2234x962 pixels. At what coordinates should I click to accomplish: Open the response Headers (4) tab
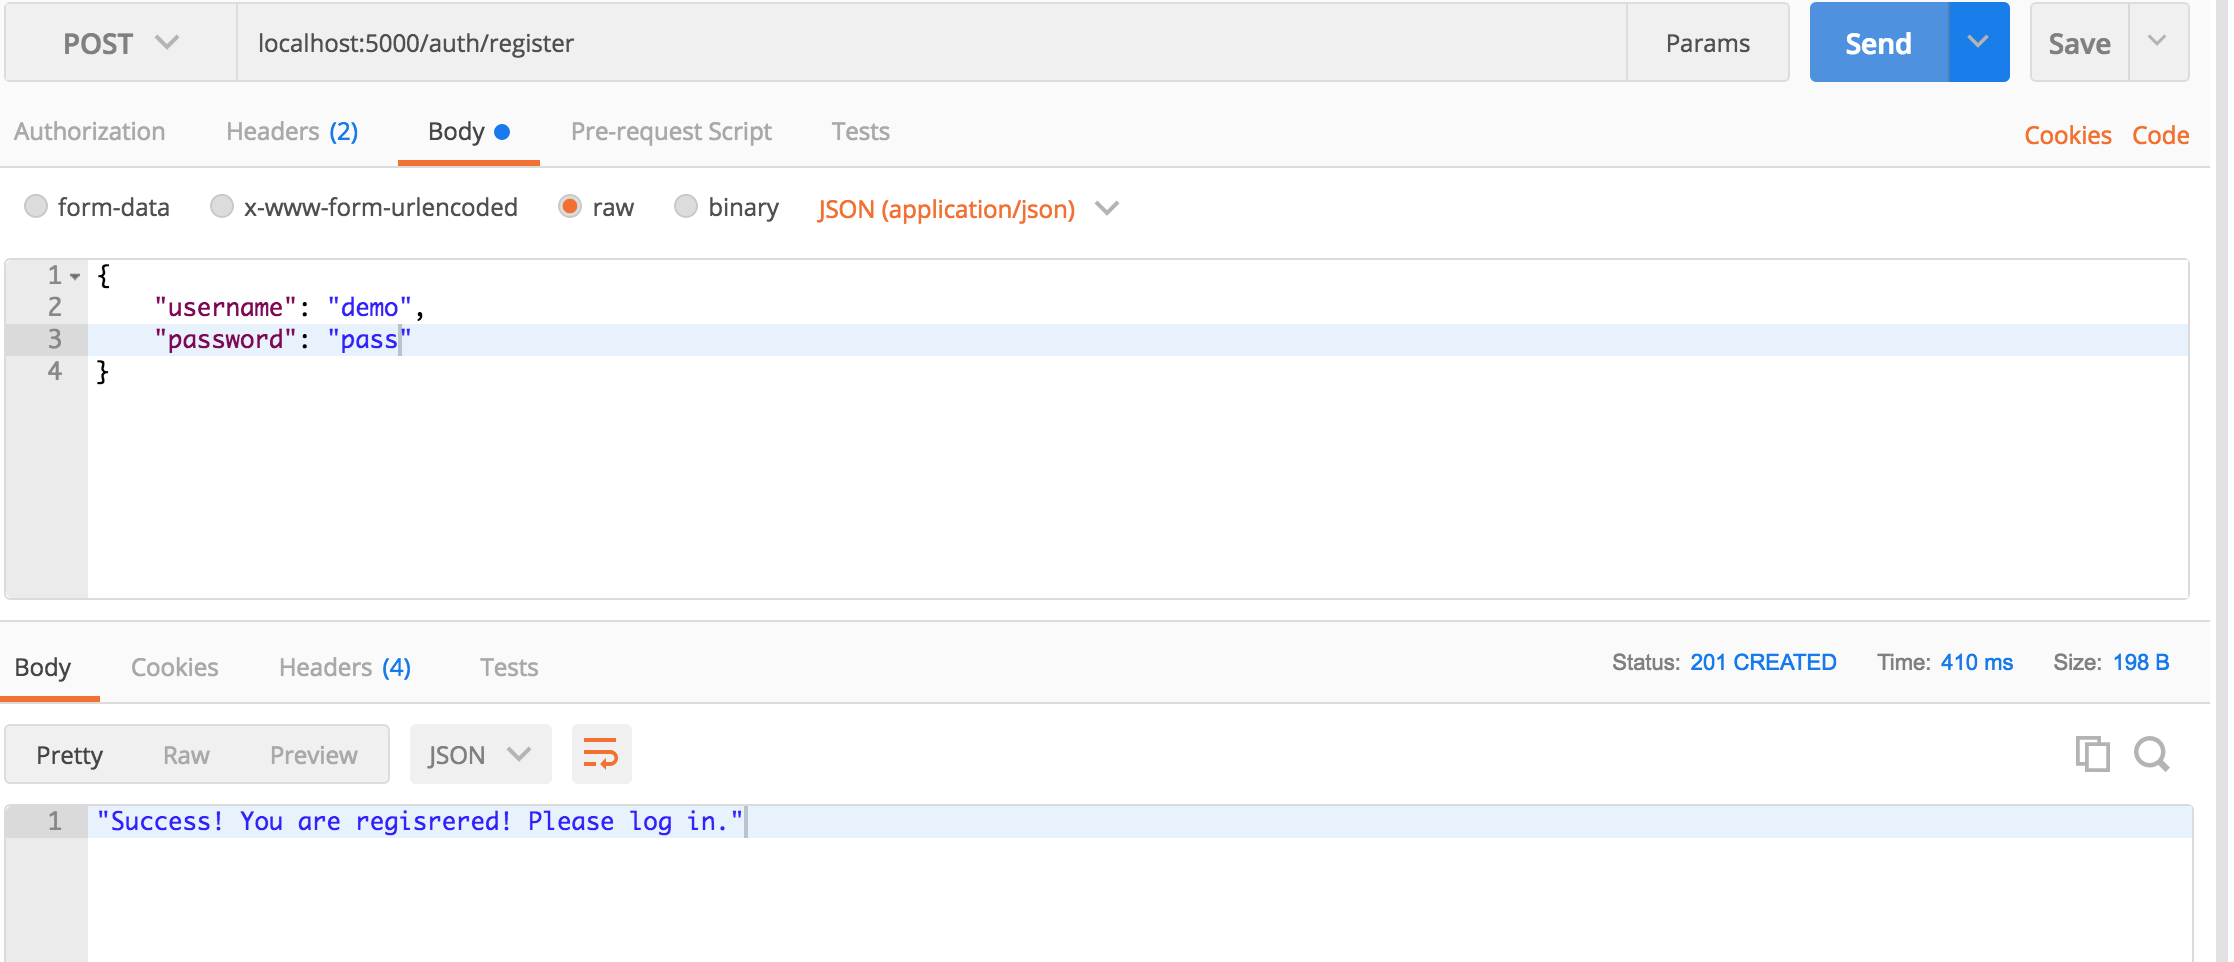tap(345, 667)
